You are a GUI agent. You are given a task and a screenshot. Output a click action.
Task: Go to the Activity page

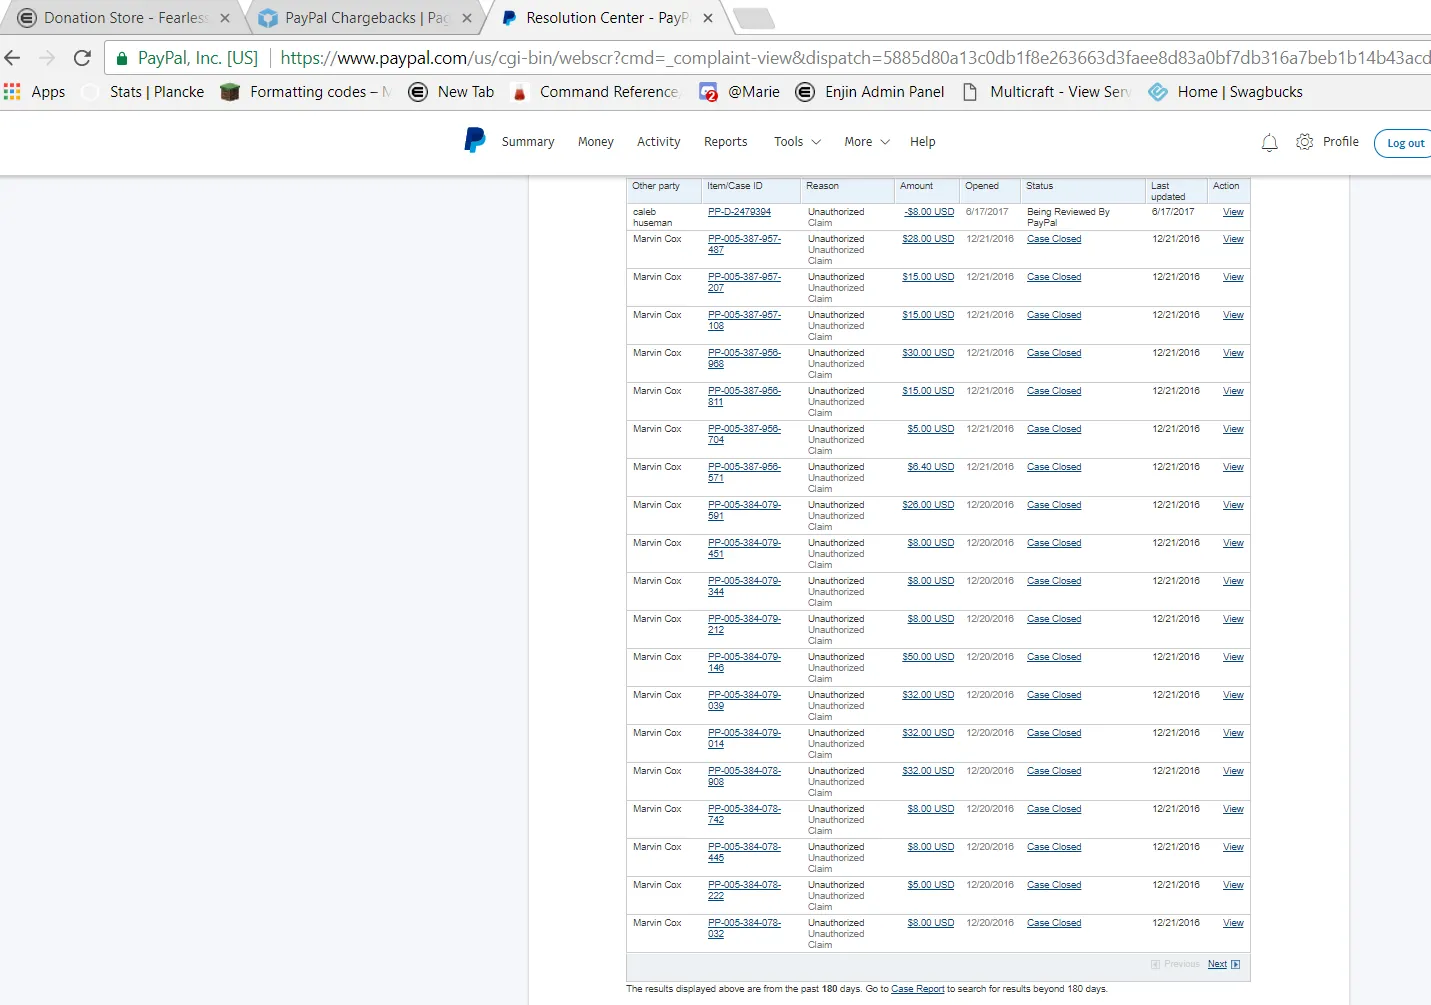[659, 142]
